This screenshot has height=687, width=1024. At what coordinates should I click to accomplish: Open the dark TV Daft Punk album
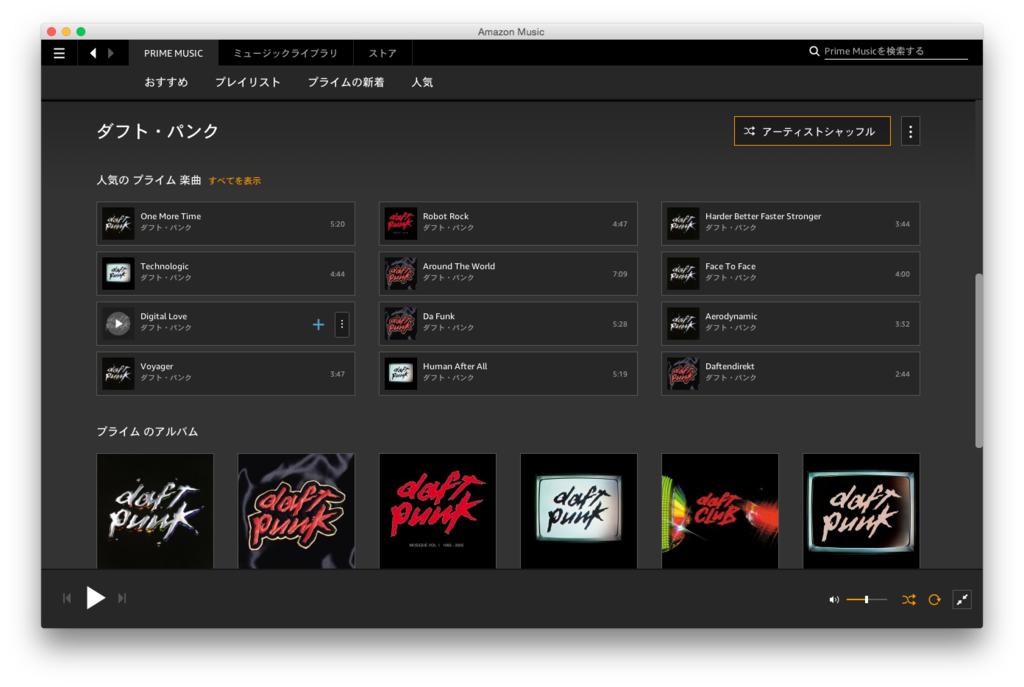[861, 511]
